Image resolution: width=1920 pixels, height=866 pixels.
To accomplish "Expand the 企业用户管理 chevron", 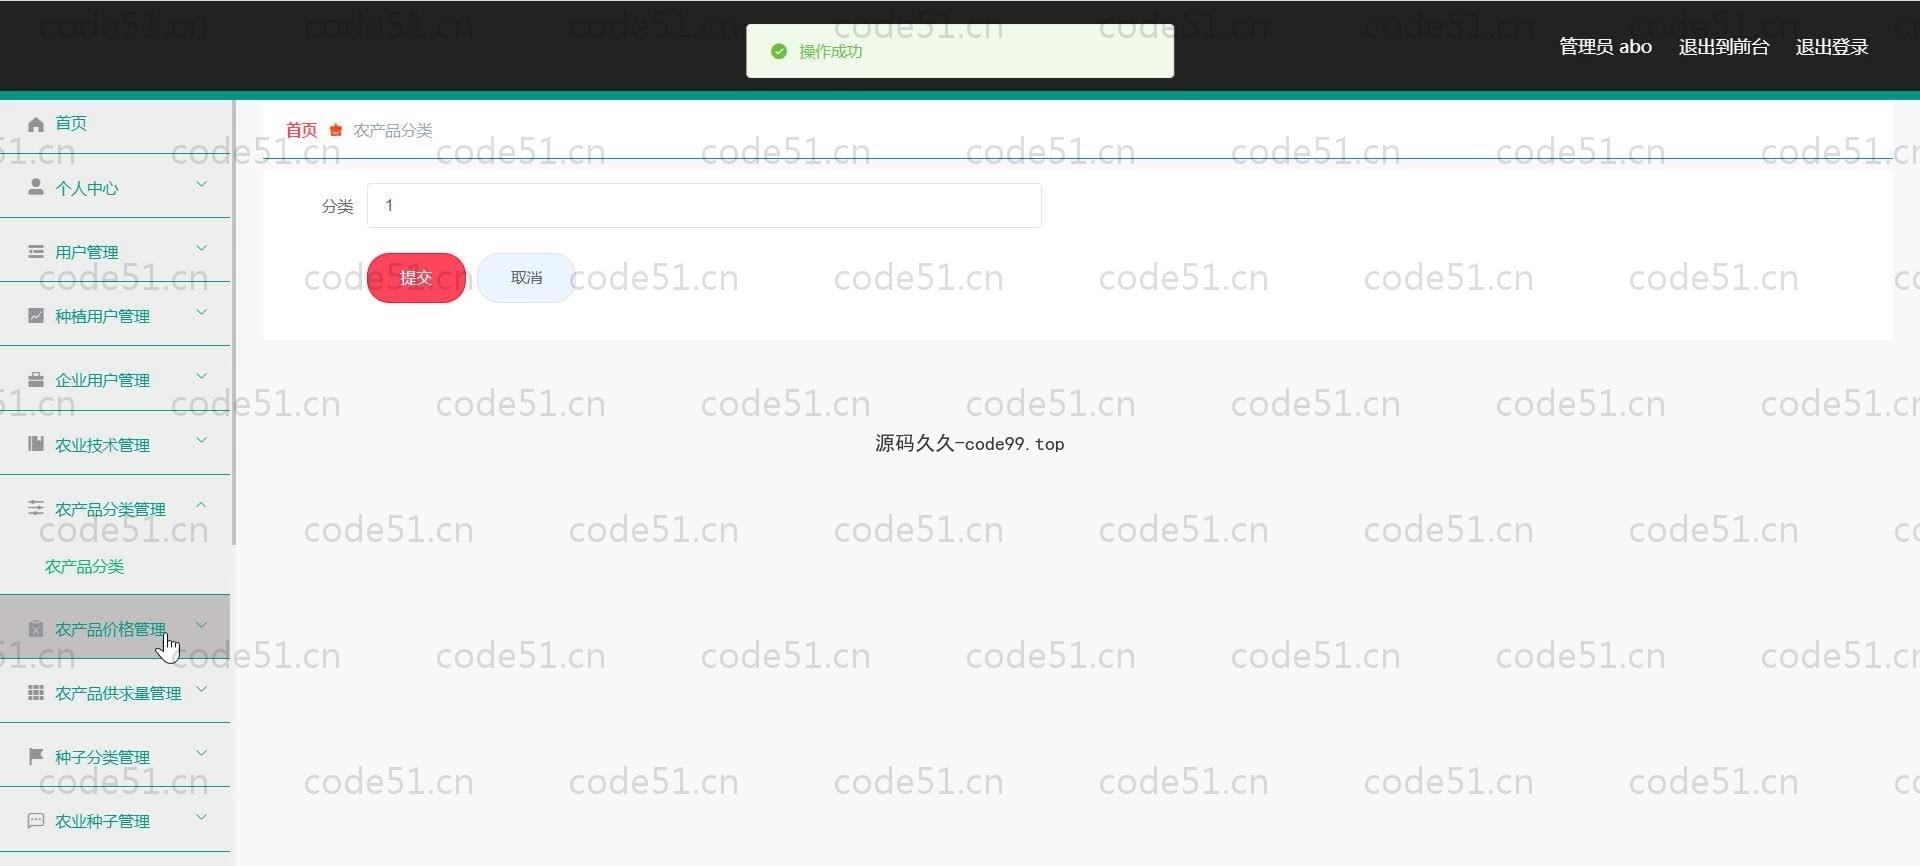I will pyautogui.click(x=201, y=376).
